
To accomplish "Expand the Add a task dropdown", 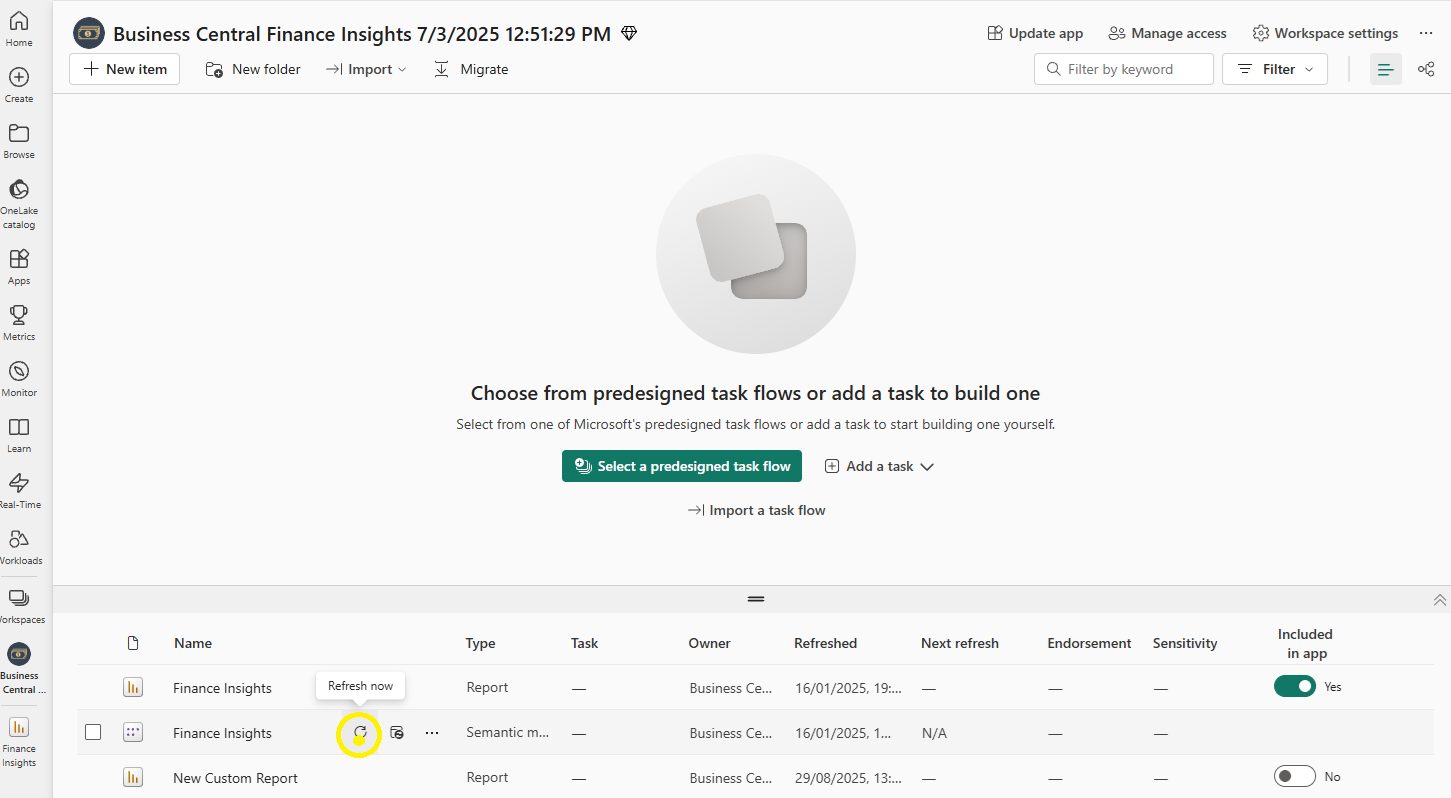I will (879, 466).
